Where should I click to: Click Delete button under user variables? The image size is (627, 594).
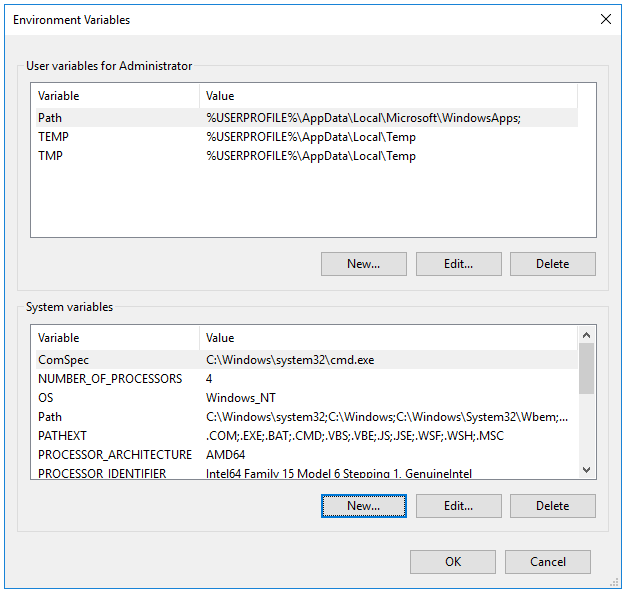[553, 264]
